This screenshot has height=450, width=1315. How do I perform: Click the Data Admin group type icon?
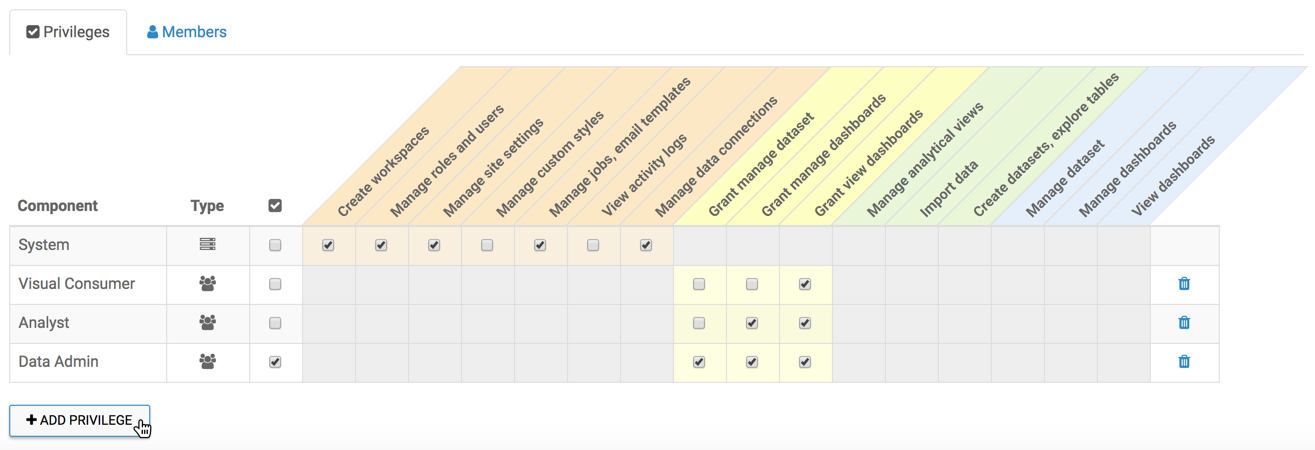tap(207, 362)
